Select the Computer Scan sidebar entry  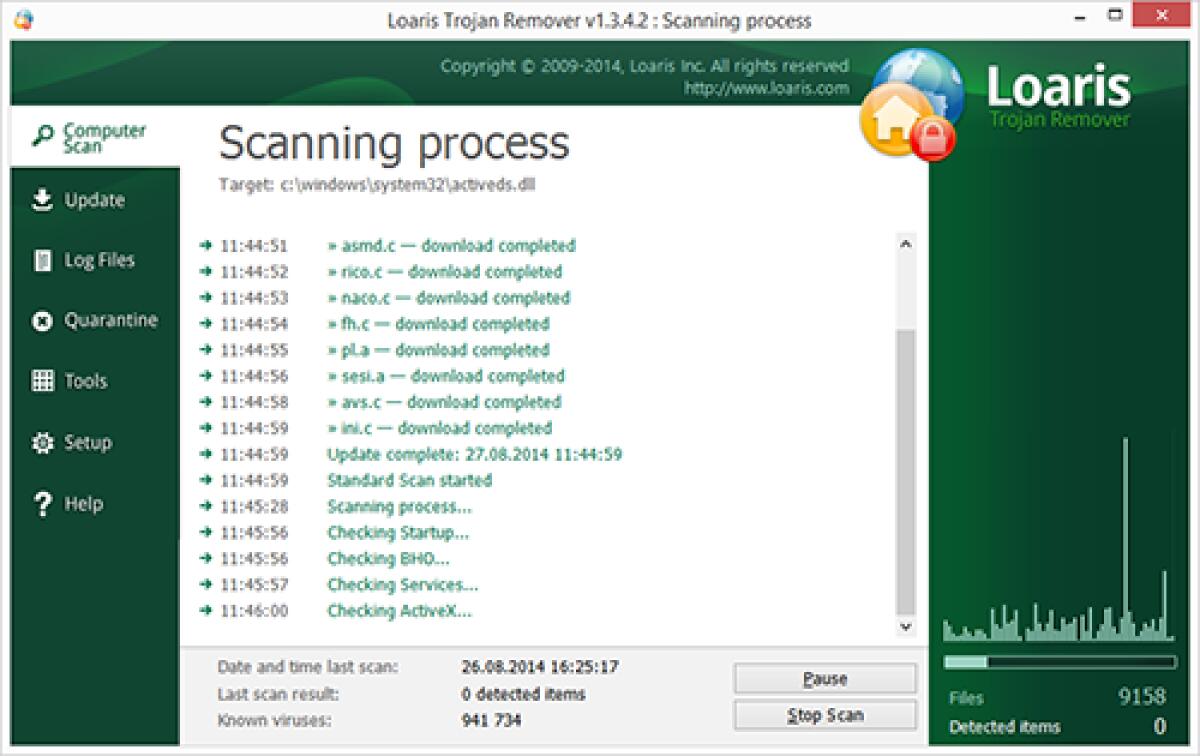[95, 135]
